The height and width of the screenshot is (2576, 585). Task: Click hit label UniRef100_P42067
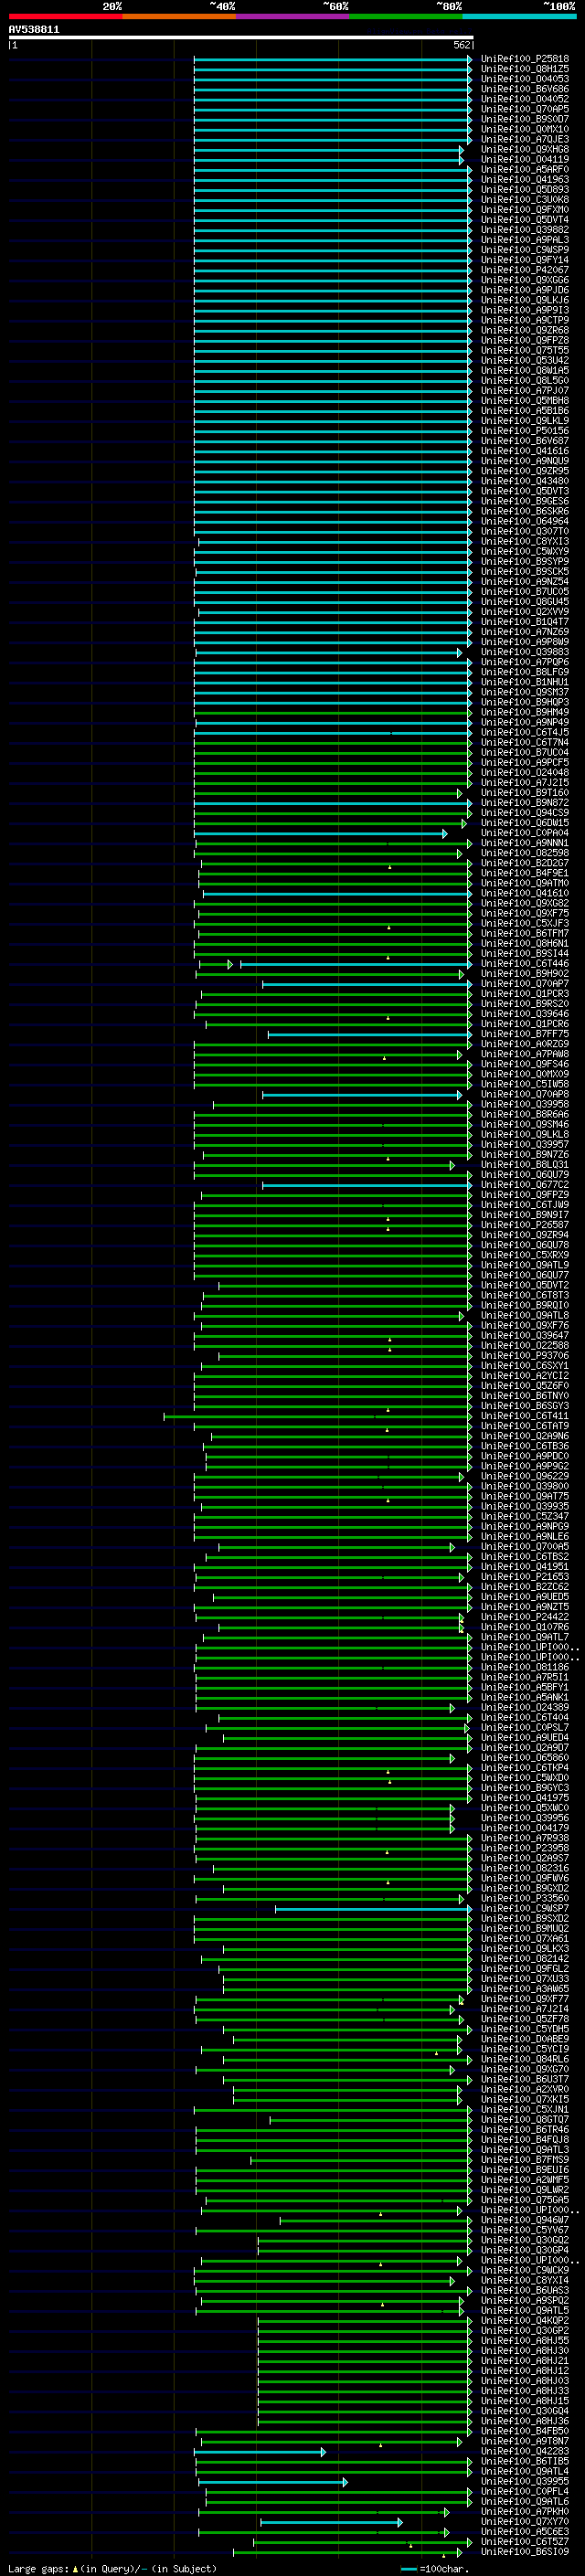(x=525, y=270)
